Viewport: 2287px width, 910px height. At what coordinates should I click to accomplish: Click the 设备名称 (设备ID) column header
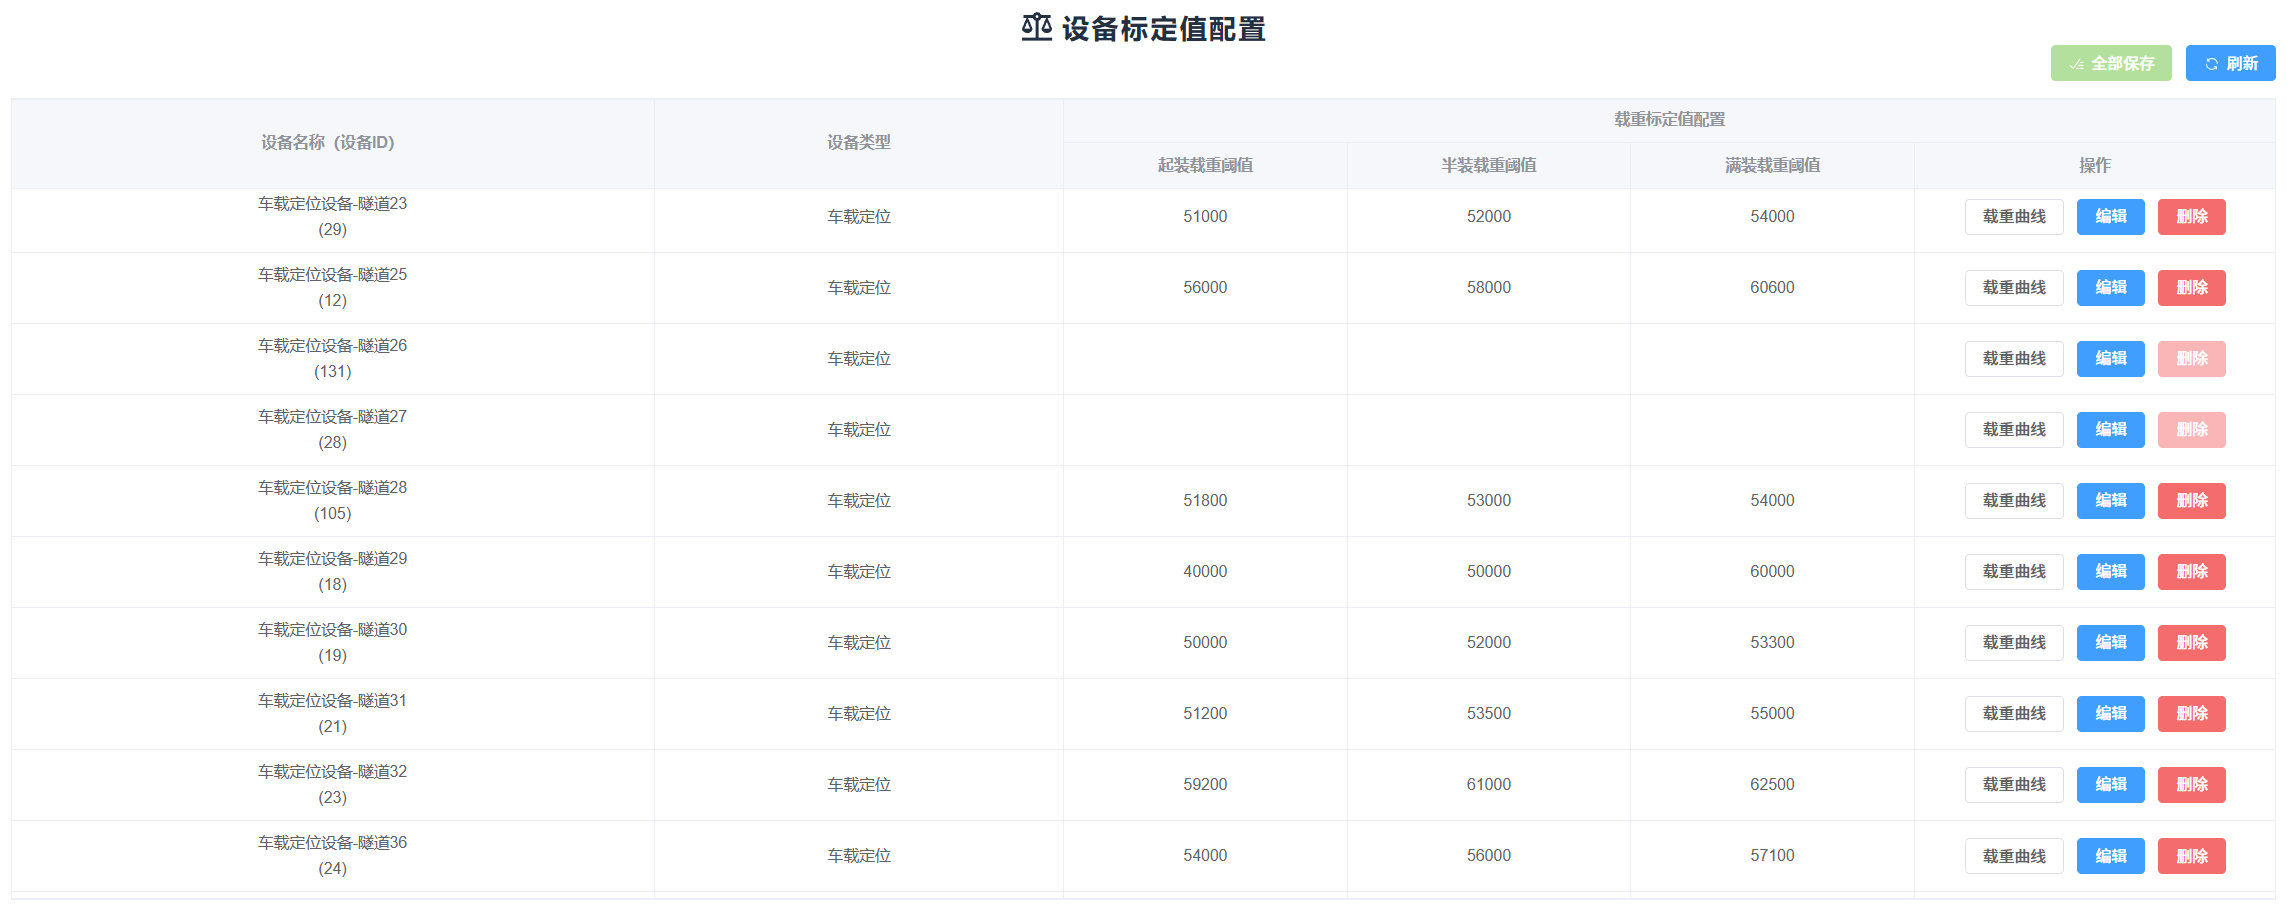click(x=328, y=143)
